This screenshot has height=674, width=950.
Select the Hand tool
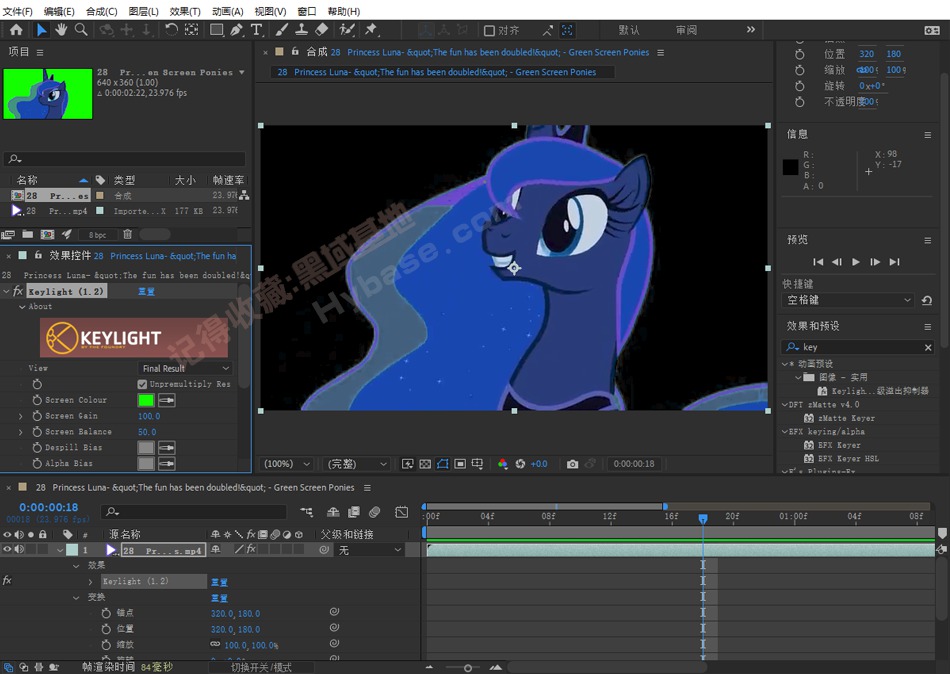click(61, 29)
